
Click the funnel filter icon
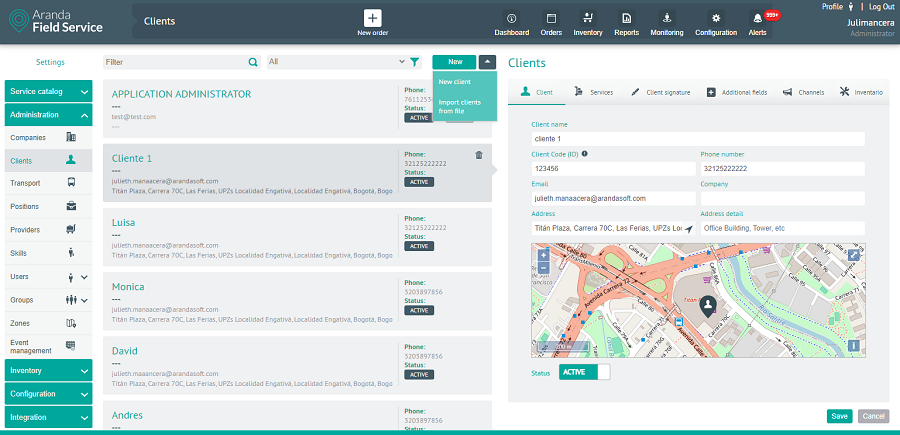(415, 62)
